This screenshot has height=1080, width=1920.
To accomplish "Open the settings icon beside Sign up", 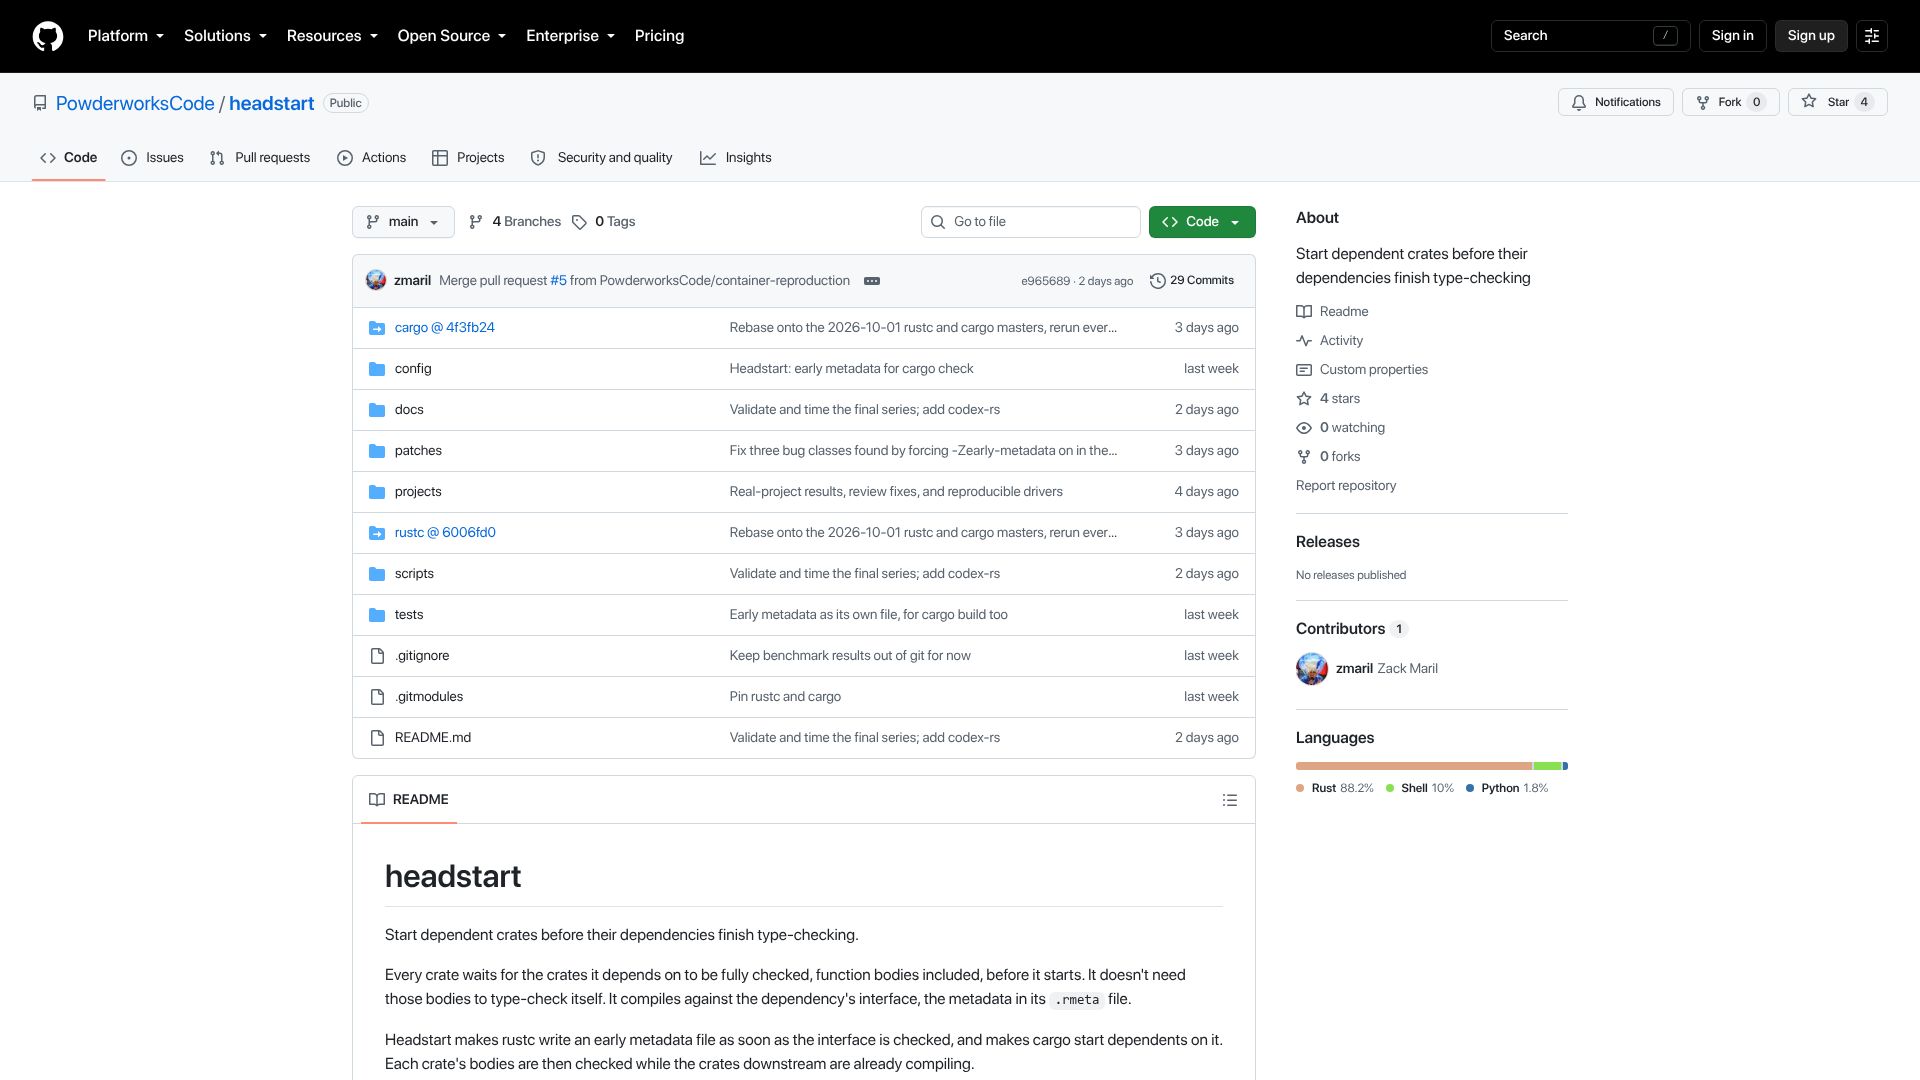I will point(1872,36).
